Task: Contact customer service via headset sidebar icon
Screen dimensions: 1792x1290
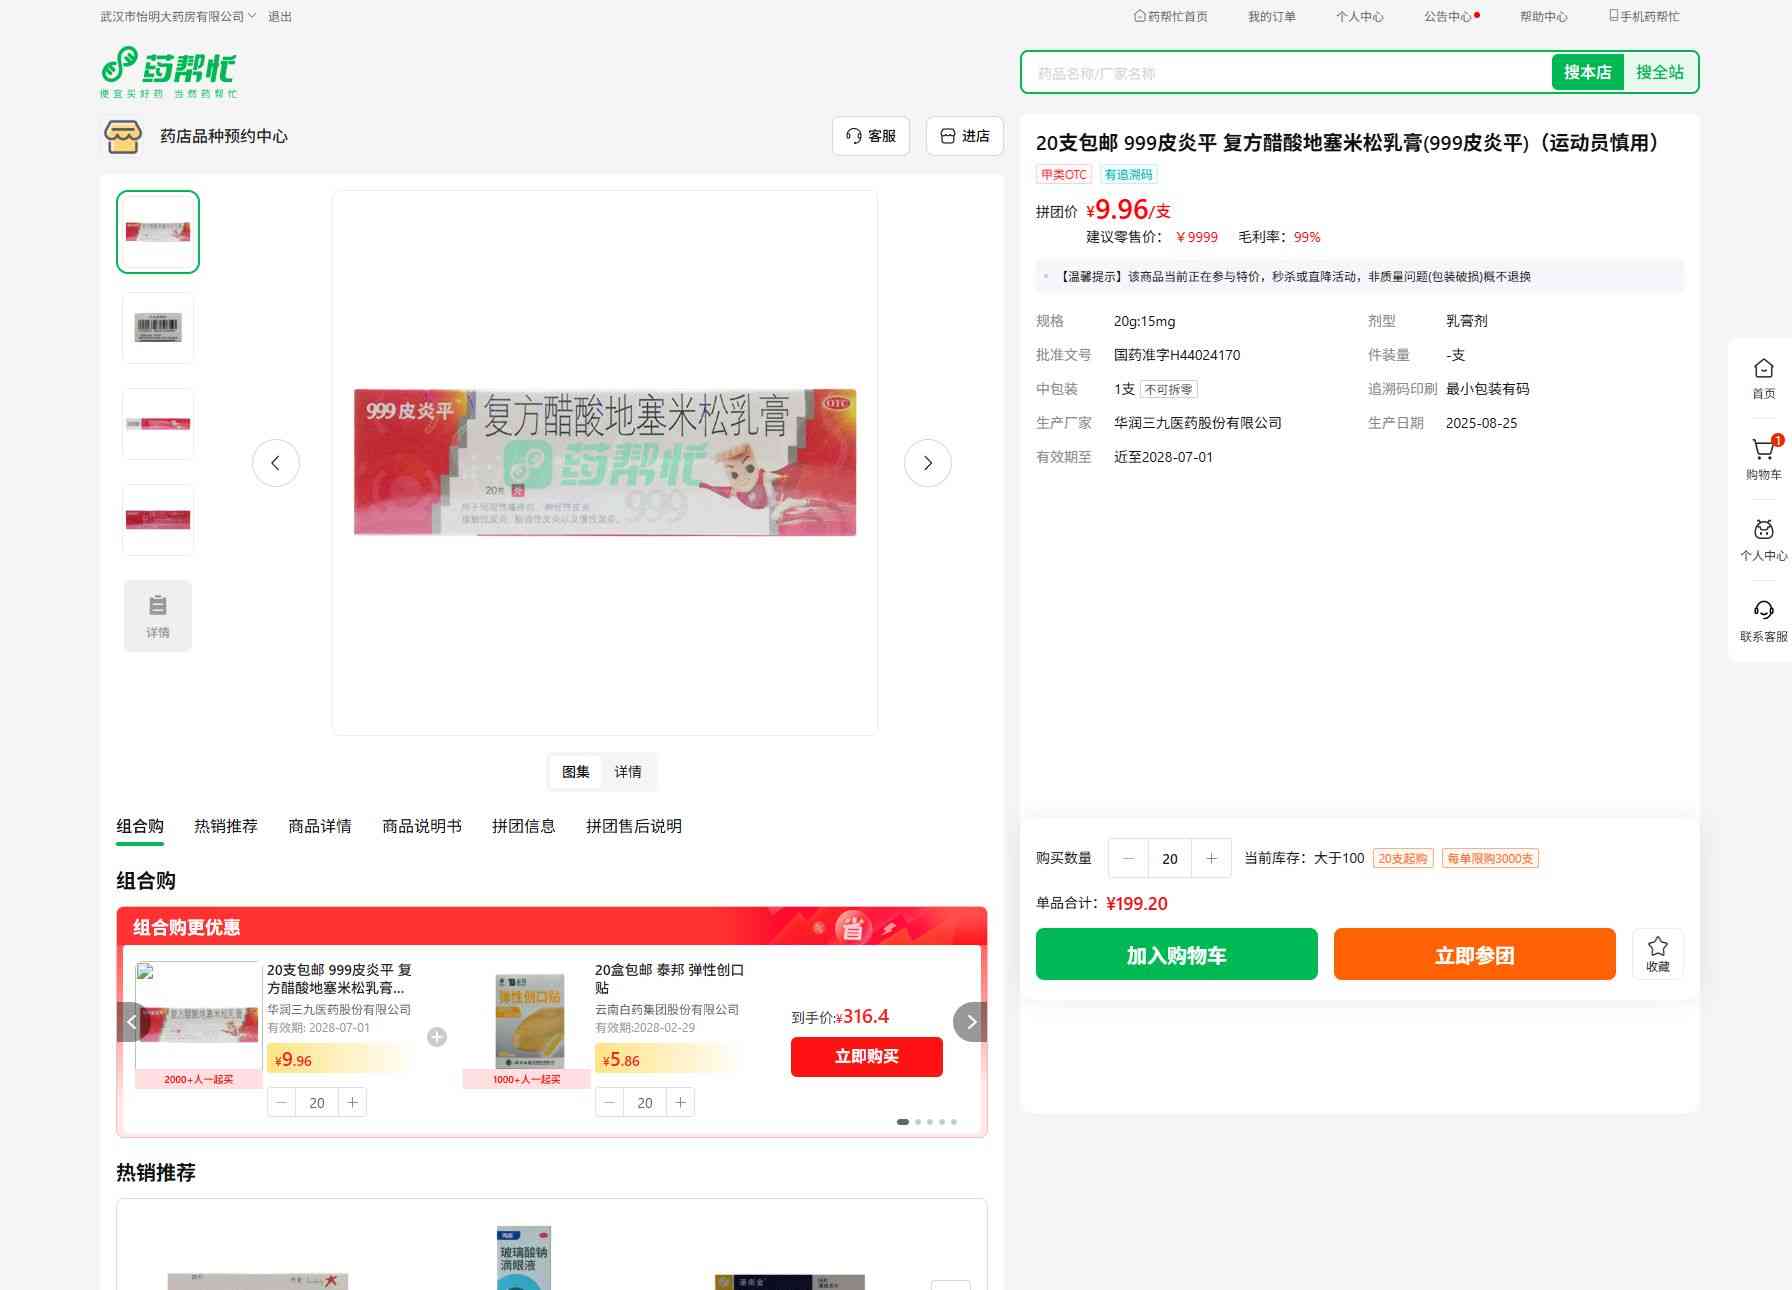Action: [1763, 612]
